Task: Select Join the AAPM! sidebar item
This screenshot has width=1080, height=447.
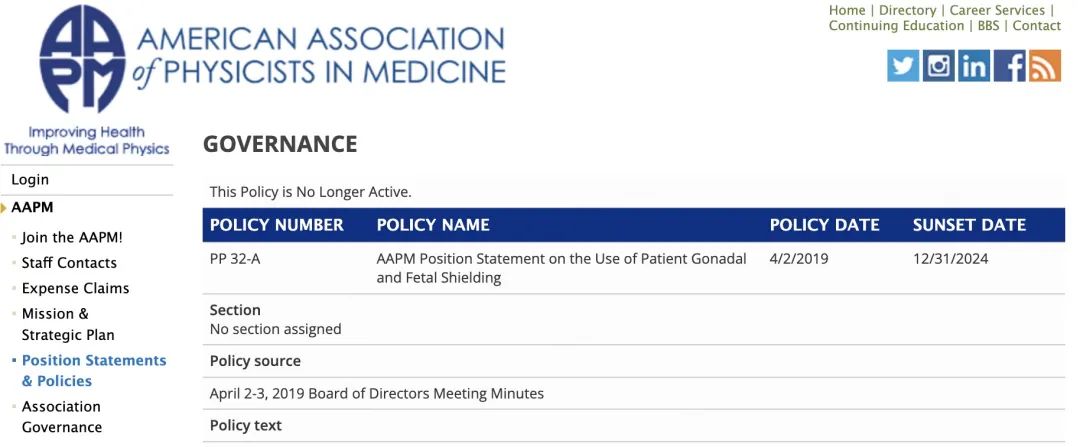Action: click(72, 238)
